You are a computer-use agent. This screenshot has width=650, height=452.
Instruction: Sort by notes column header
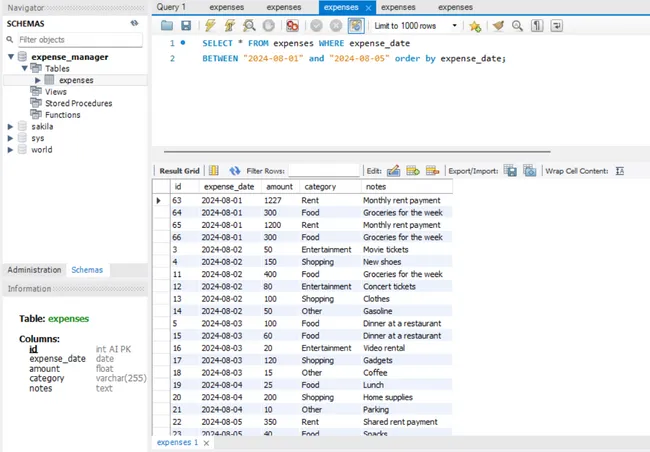coord(407,187)
